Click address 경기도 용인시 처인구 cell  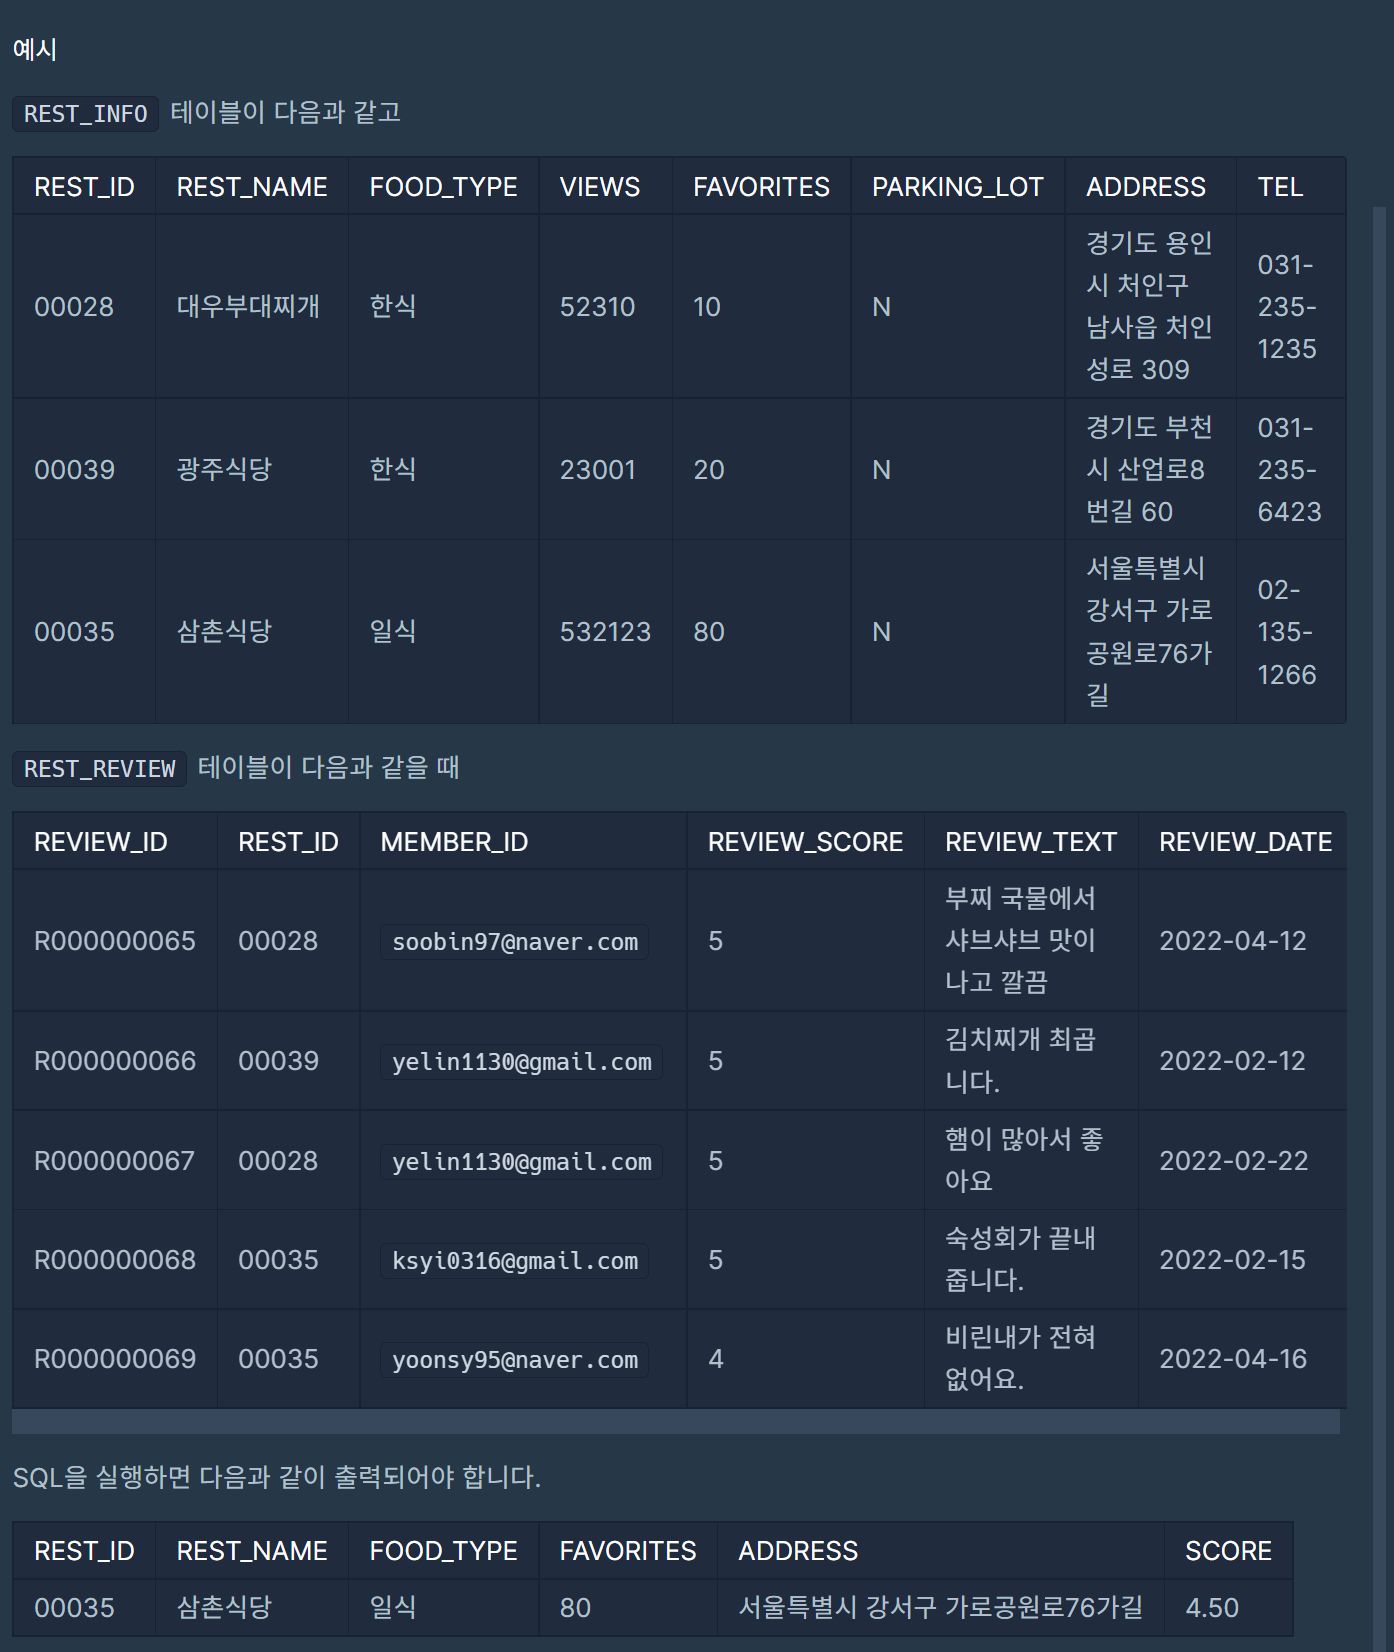click(1149, 306)
